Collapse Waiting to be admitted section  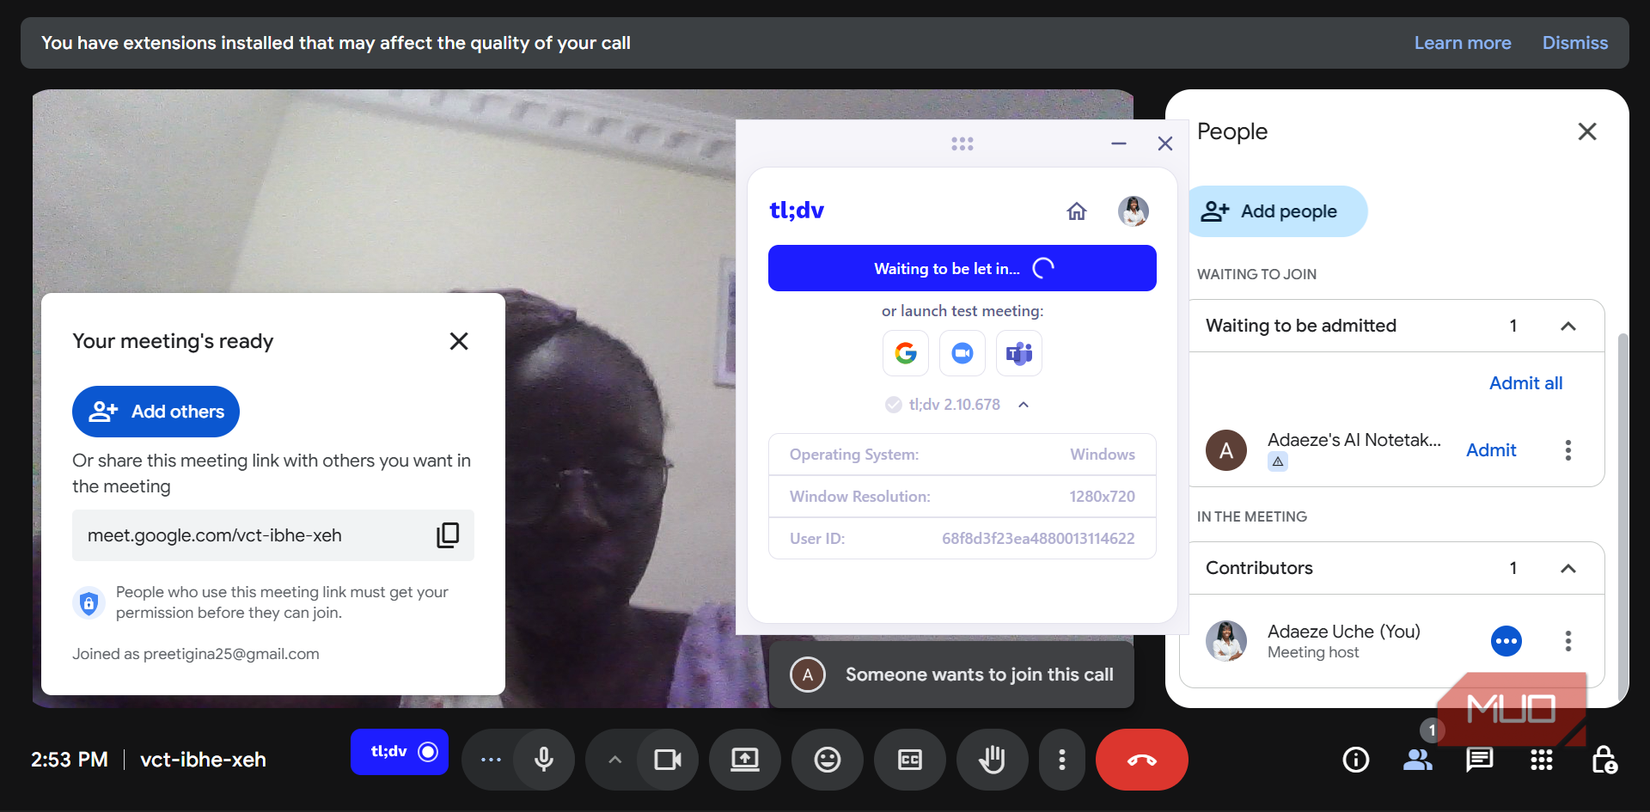(x=1568, y=326)
